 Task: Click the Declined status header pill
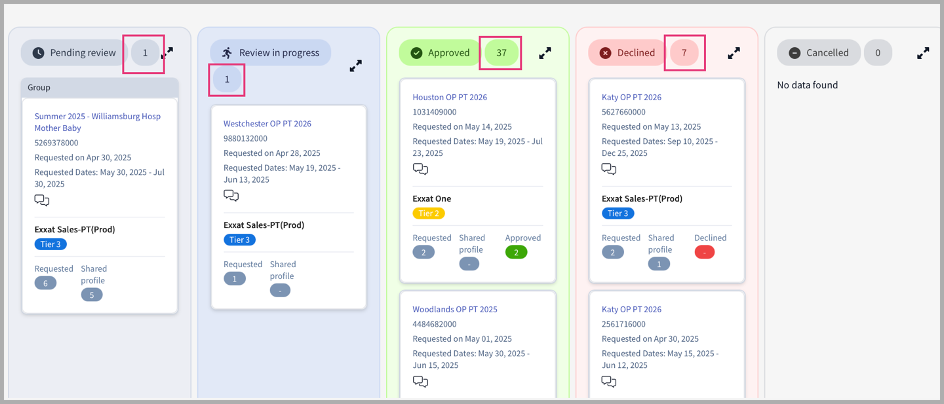[627, 53]
